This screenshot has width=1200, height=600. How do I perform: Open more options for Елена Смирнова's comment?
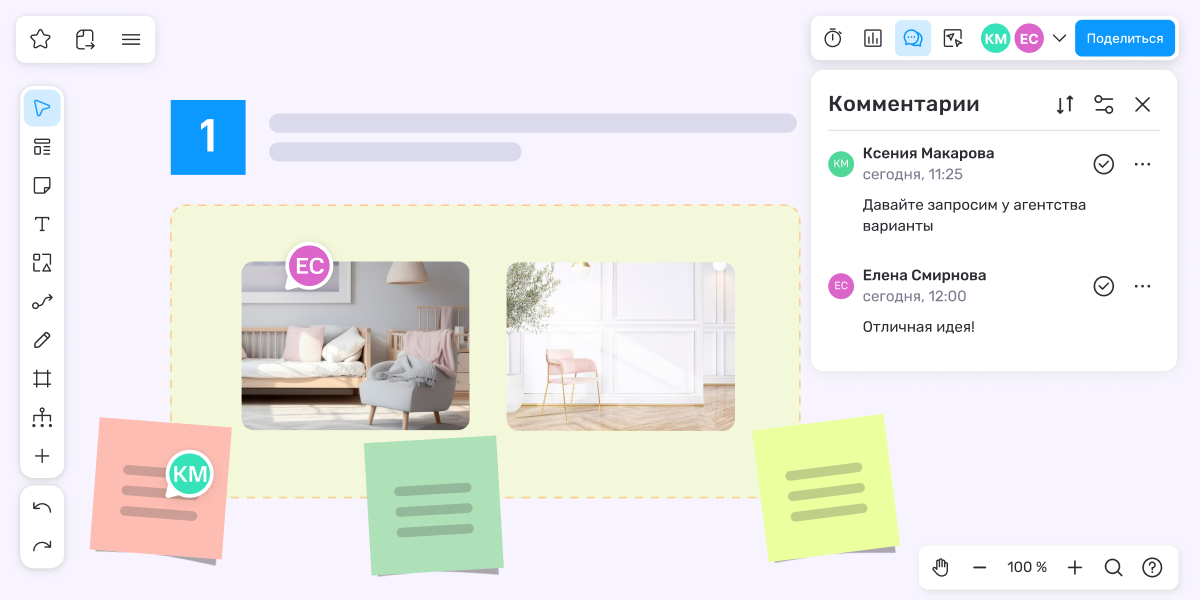pos(1143,286)
